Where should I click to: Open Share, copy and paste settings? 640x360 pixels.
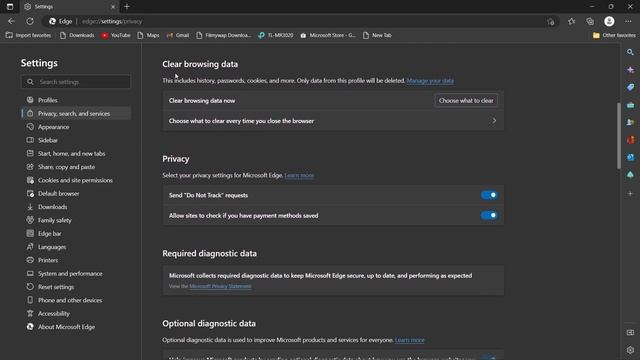(76, 167)
